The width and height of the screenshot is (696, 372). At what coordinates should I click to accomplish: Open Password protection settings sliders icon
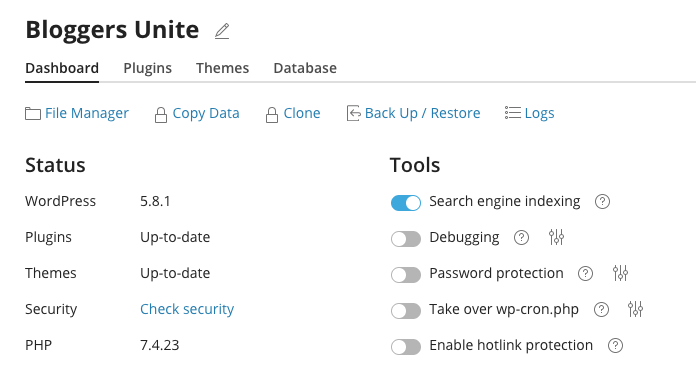620,273
